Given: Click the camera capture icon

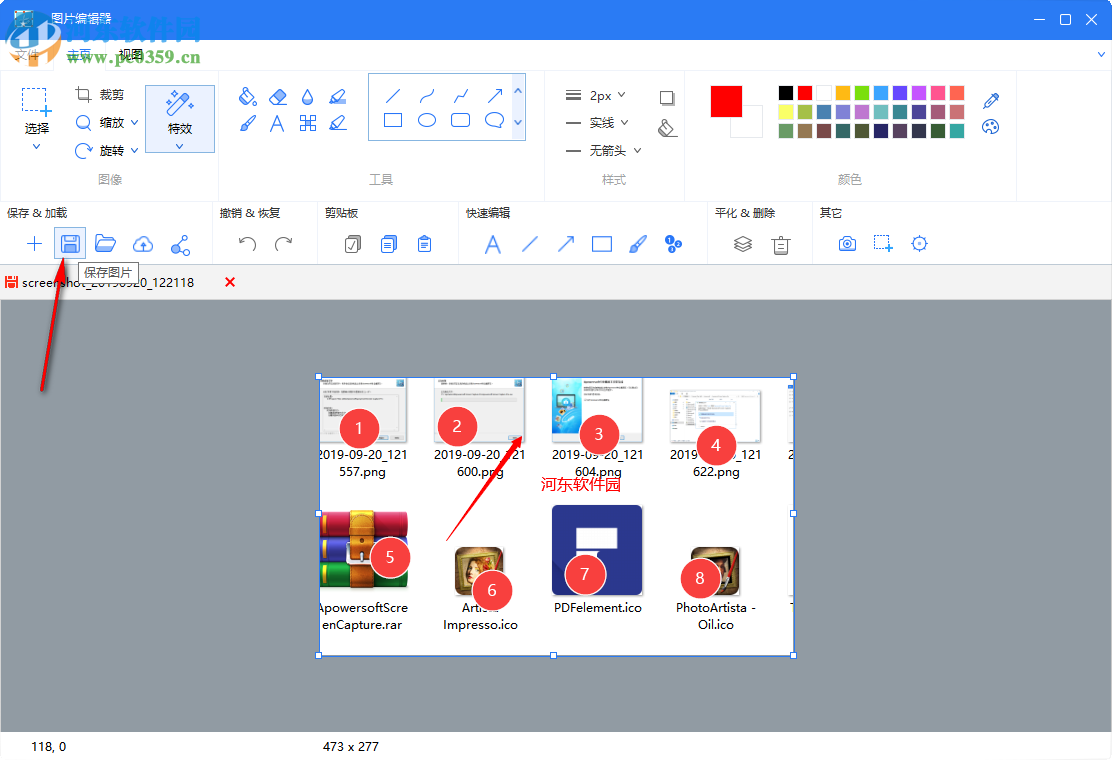Looking at the screenshot, I should point(847,243).
